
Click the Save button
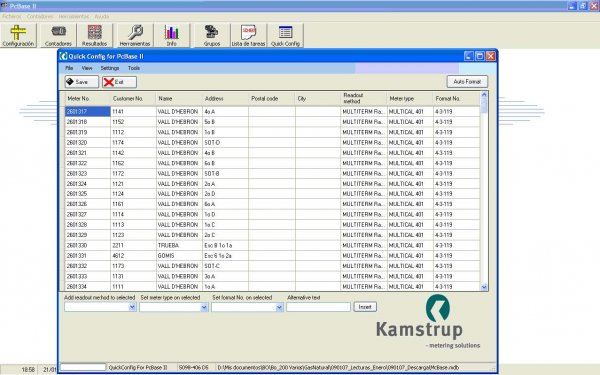click(x=82, y=82)
